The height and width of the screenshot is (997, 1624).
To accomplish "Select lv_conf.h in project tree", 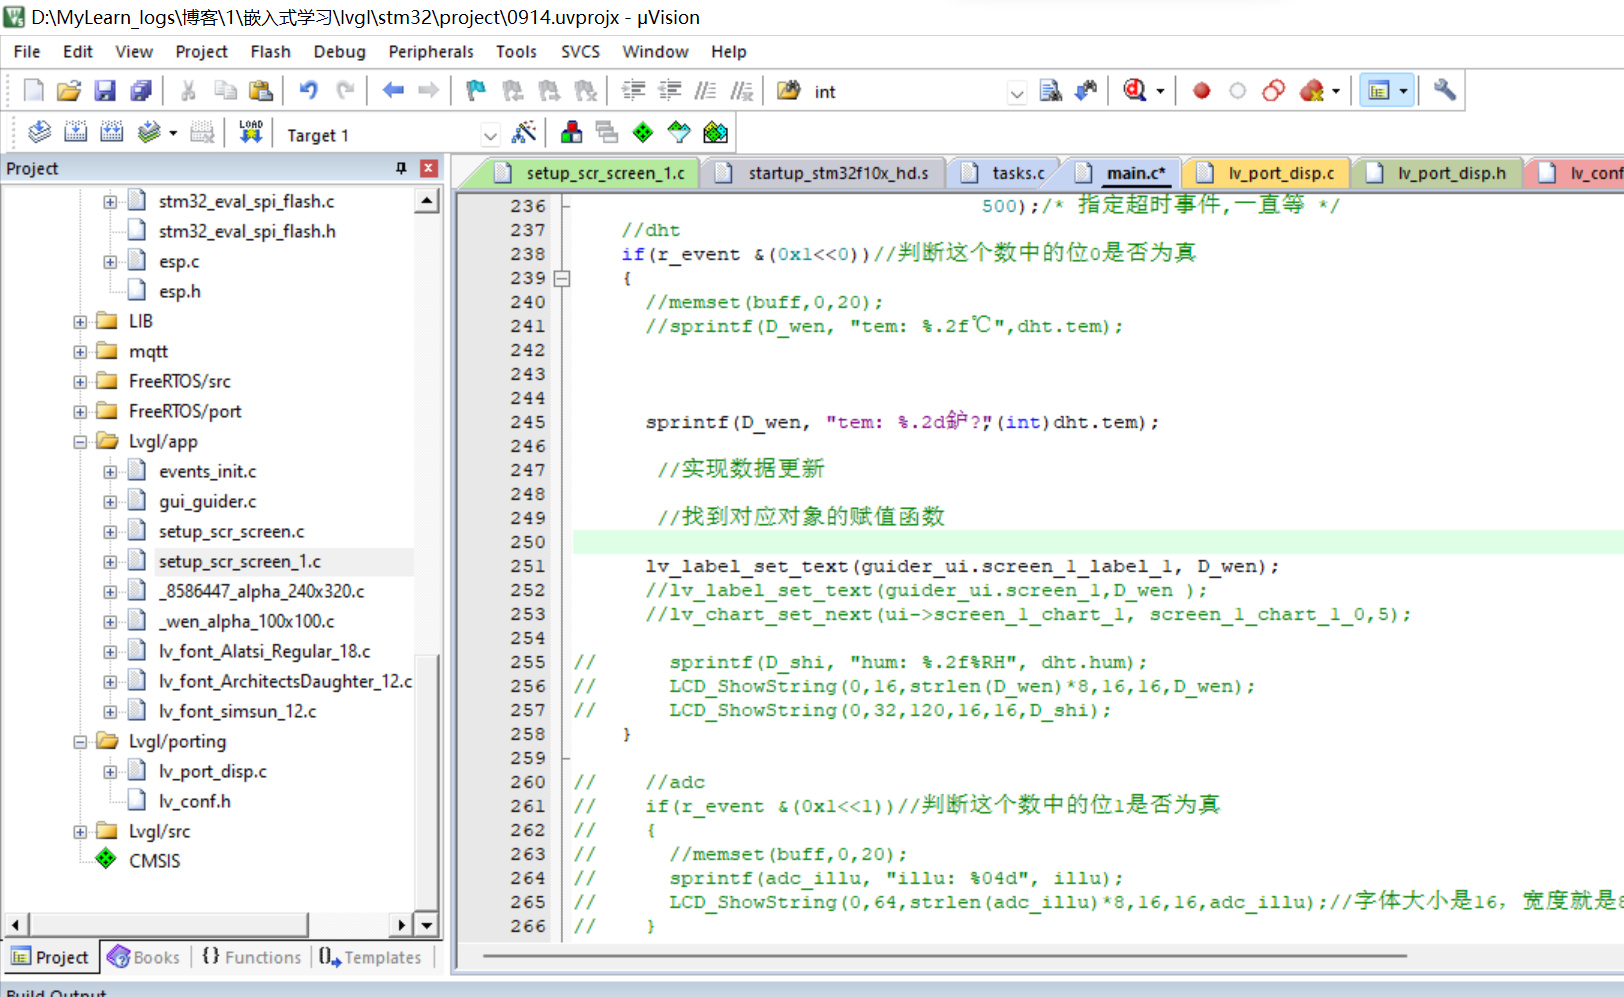I will tap(194, 802).
